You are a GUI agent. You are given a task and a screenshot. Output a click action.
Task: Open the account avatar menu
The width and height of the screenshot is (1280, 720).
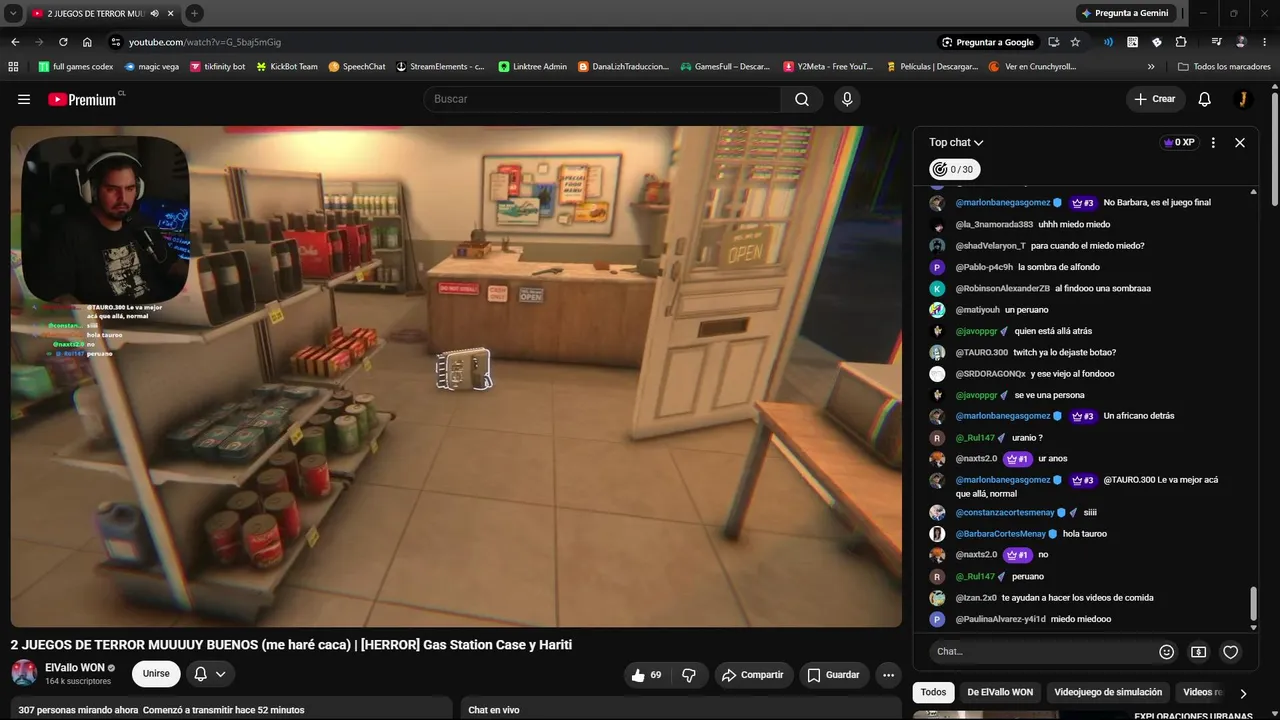point(1243,99)
